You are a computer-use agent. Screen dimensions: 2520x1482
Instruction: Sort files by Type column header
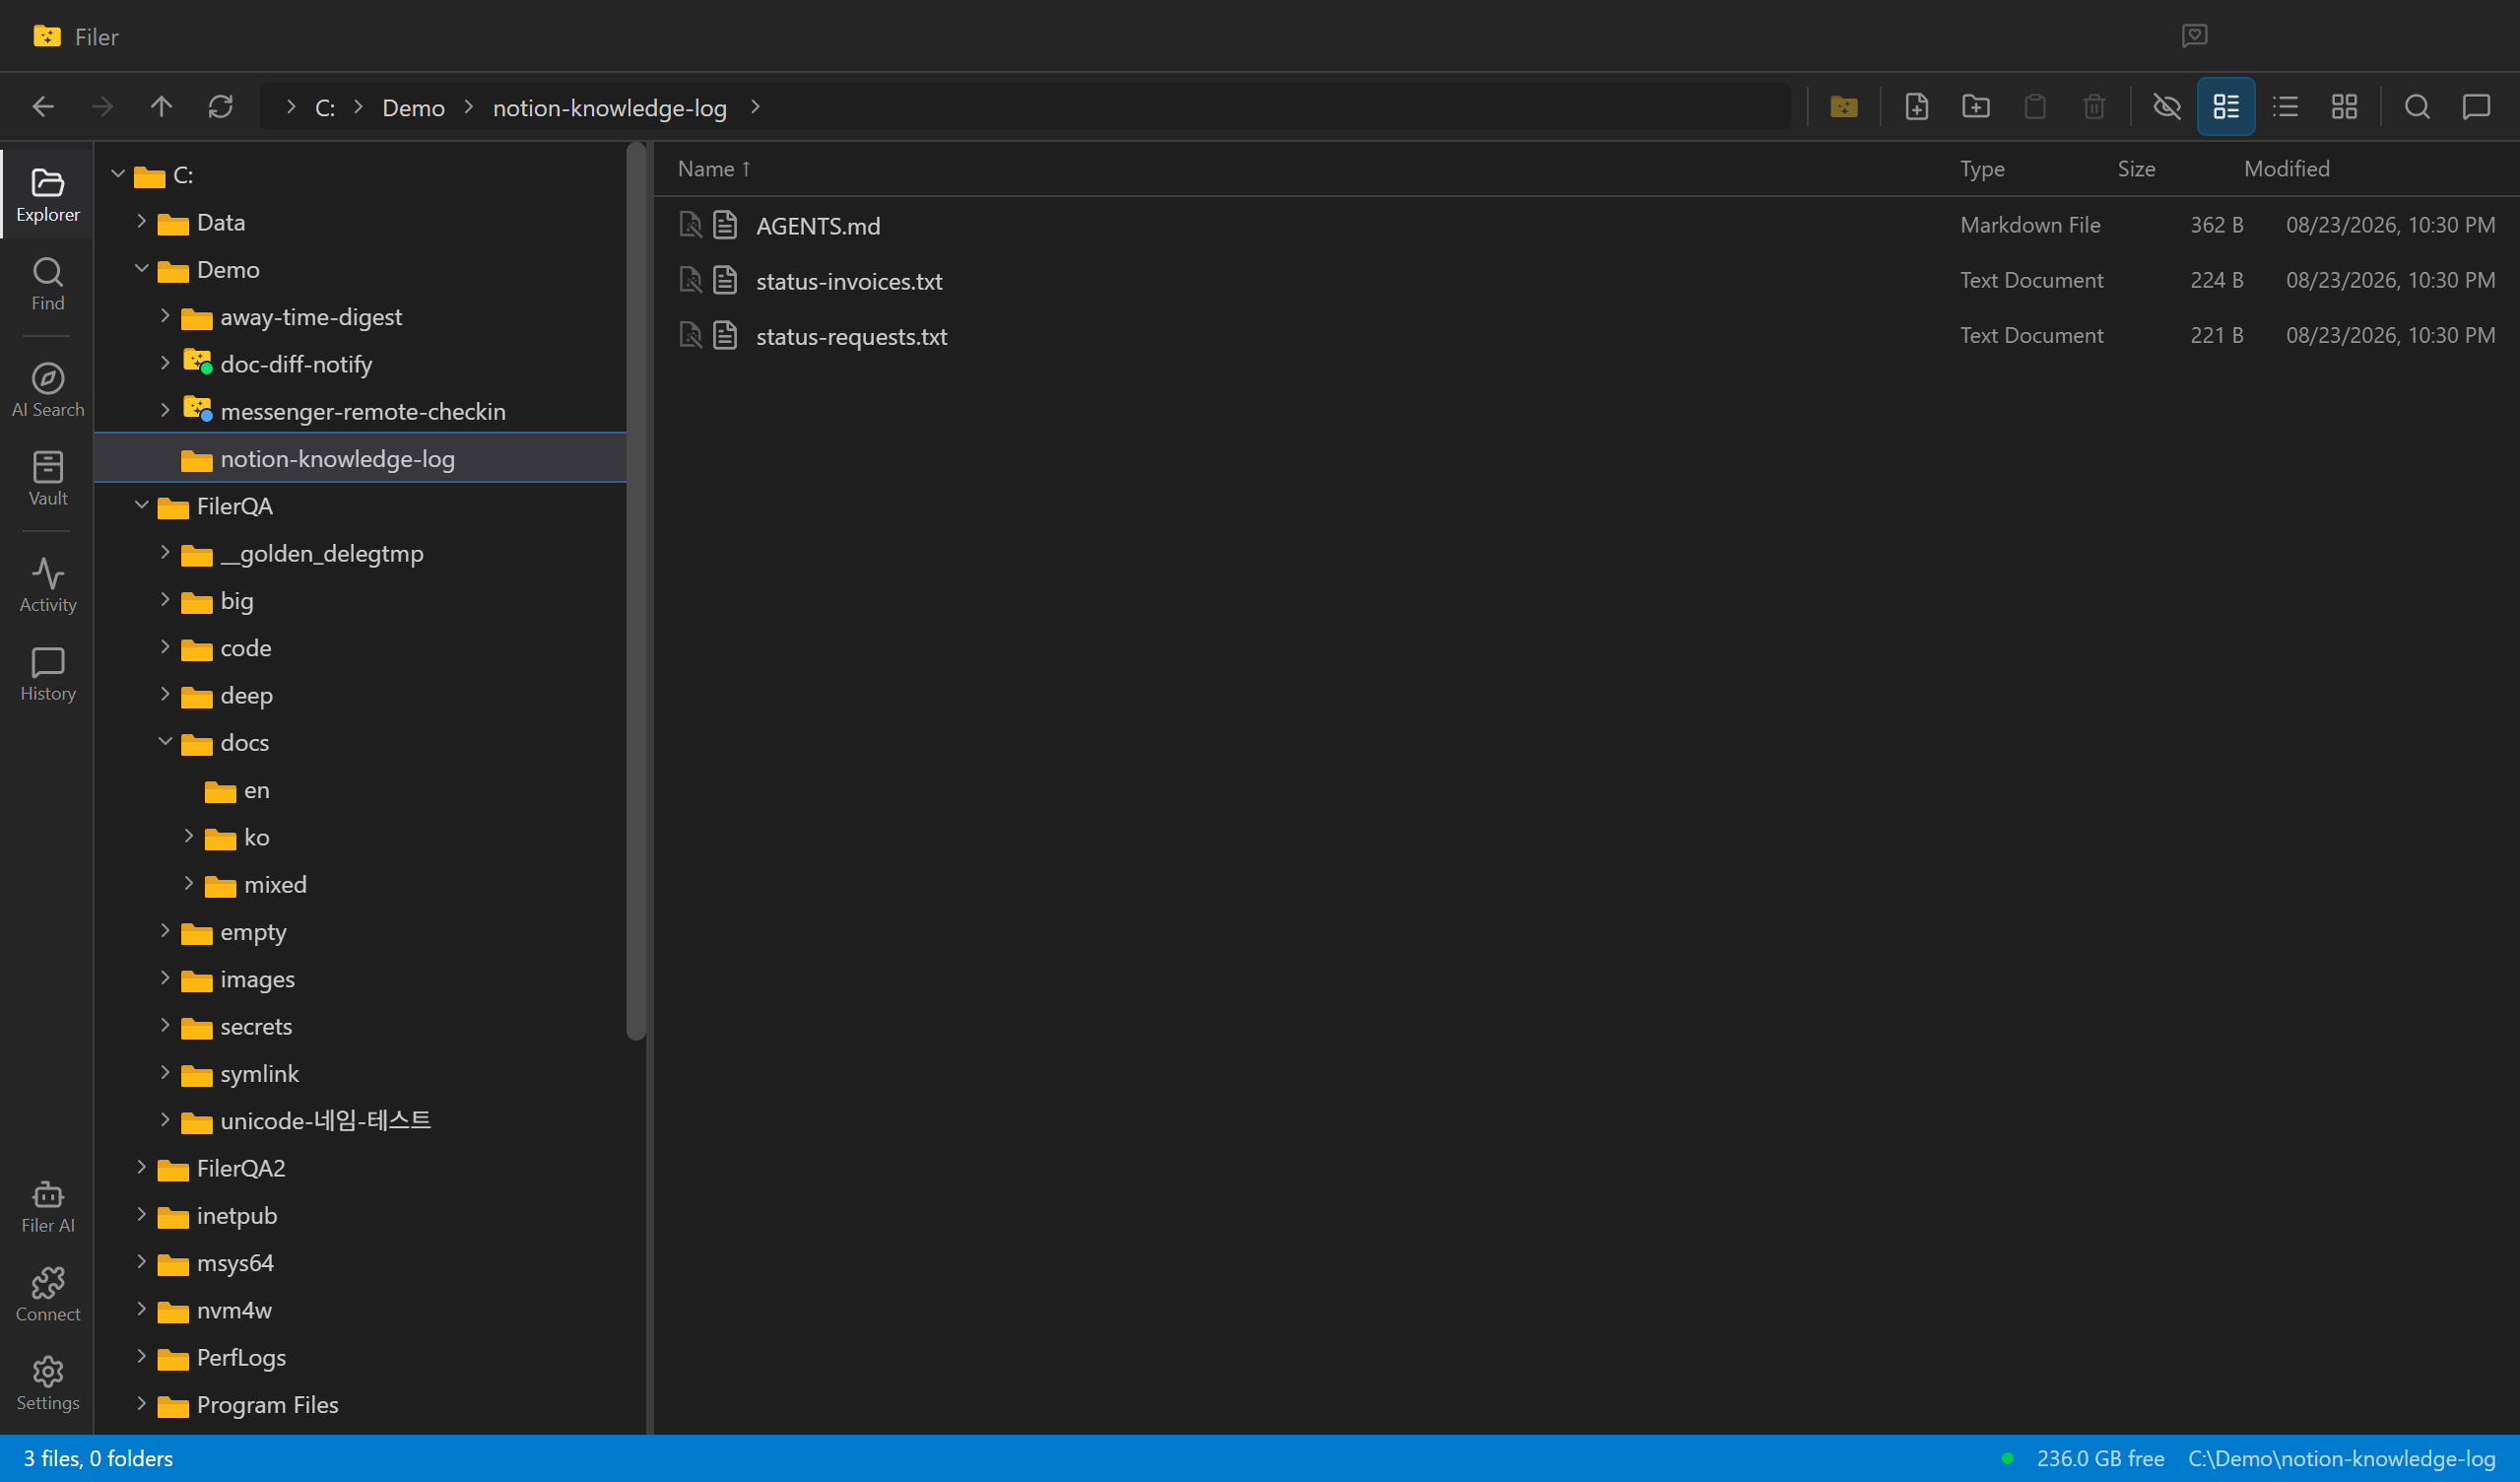coord(1982,169)
